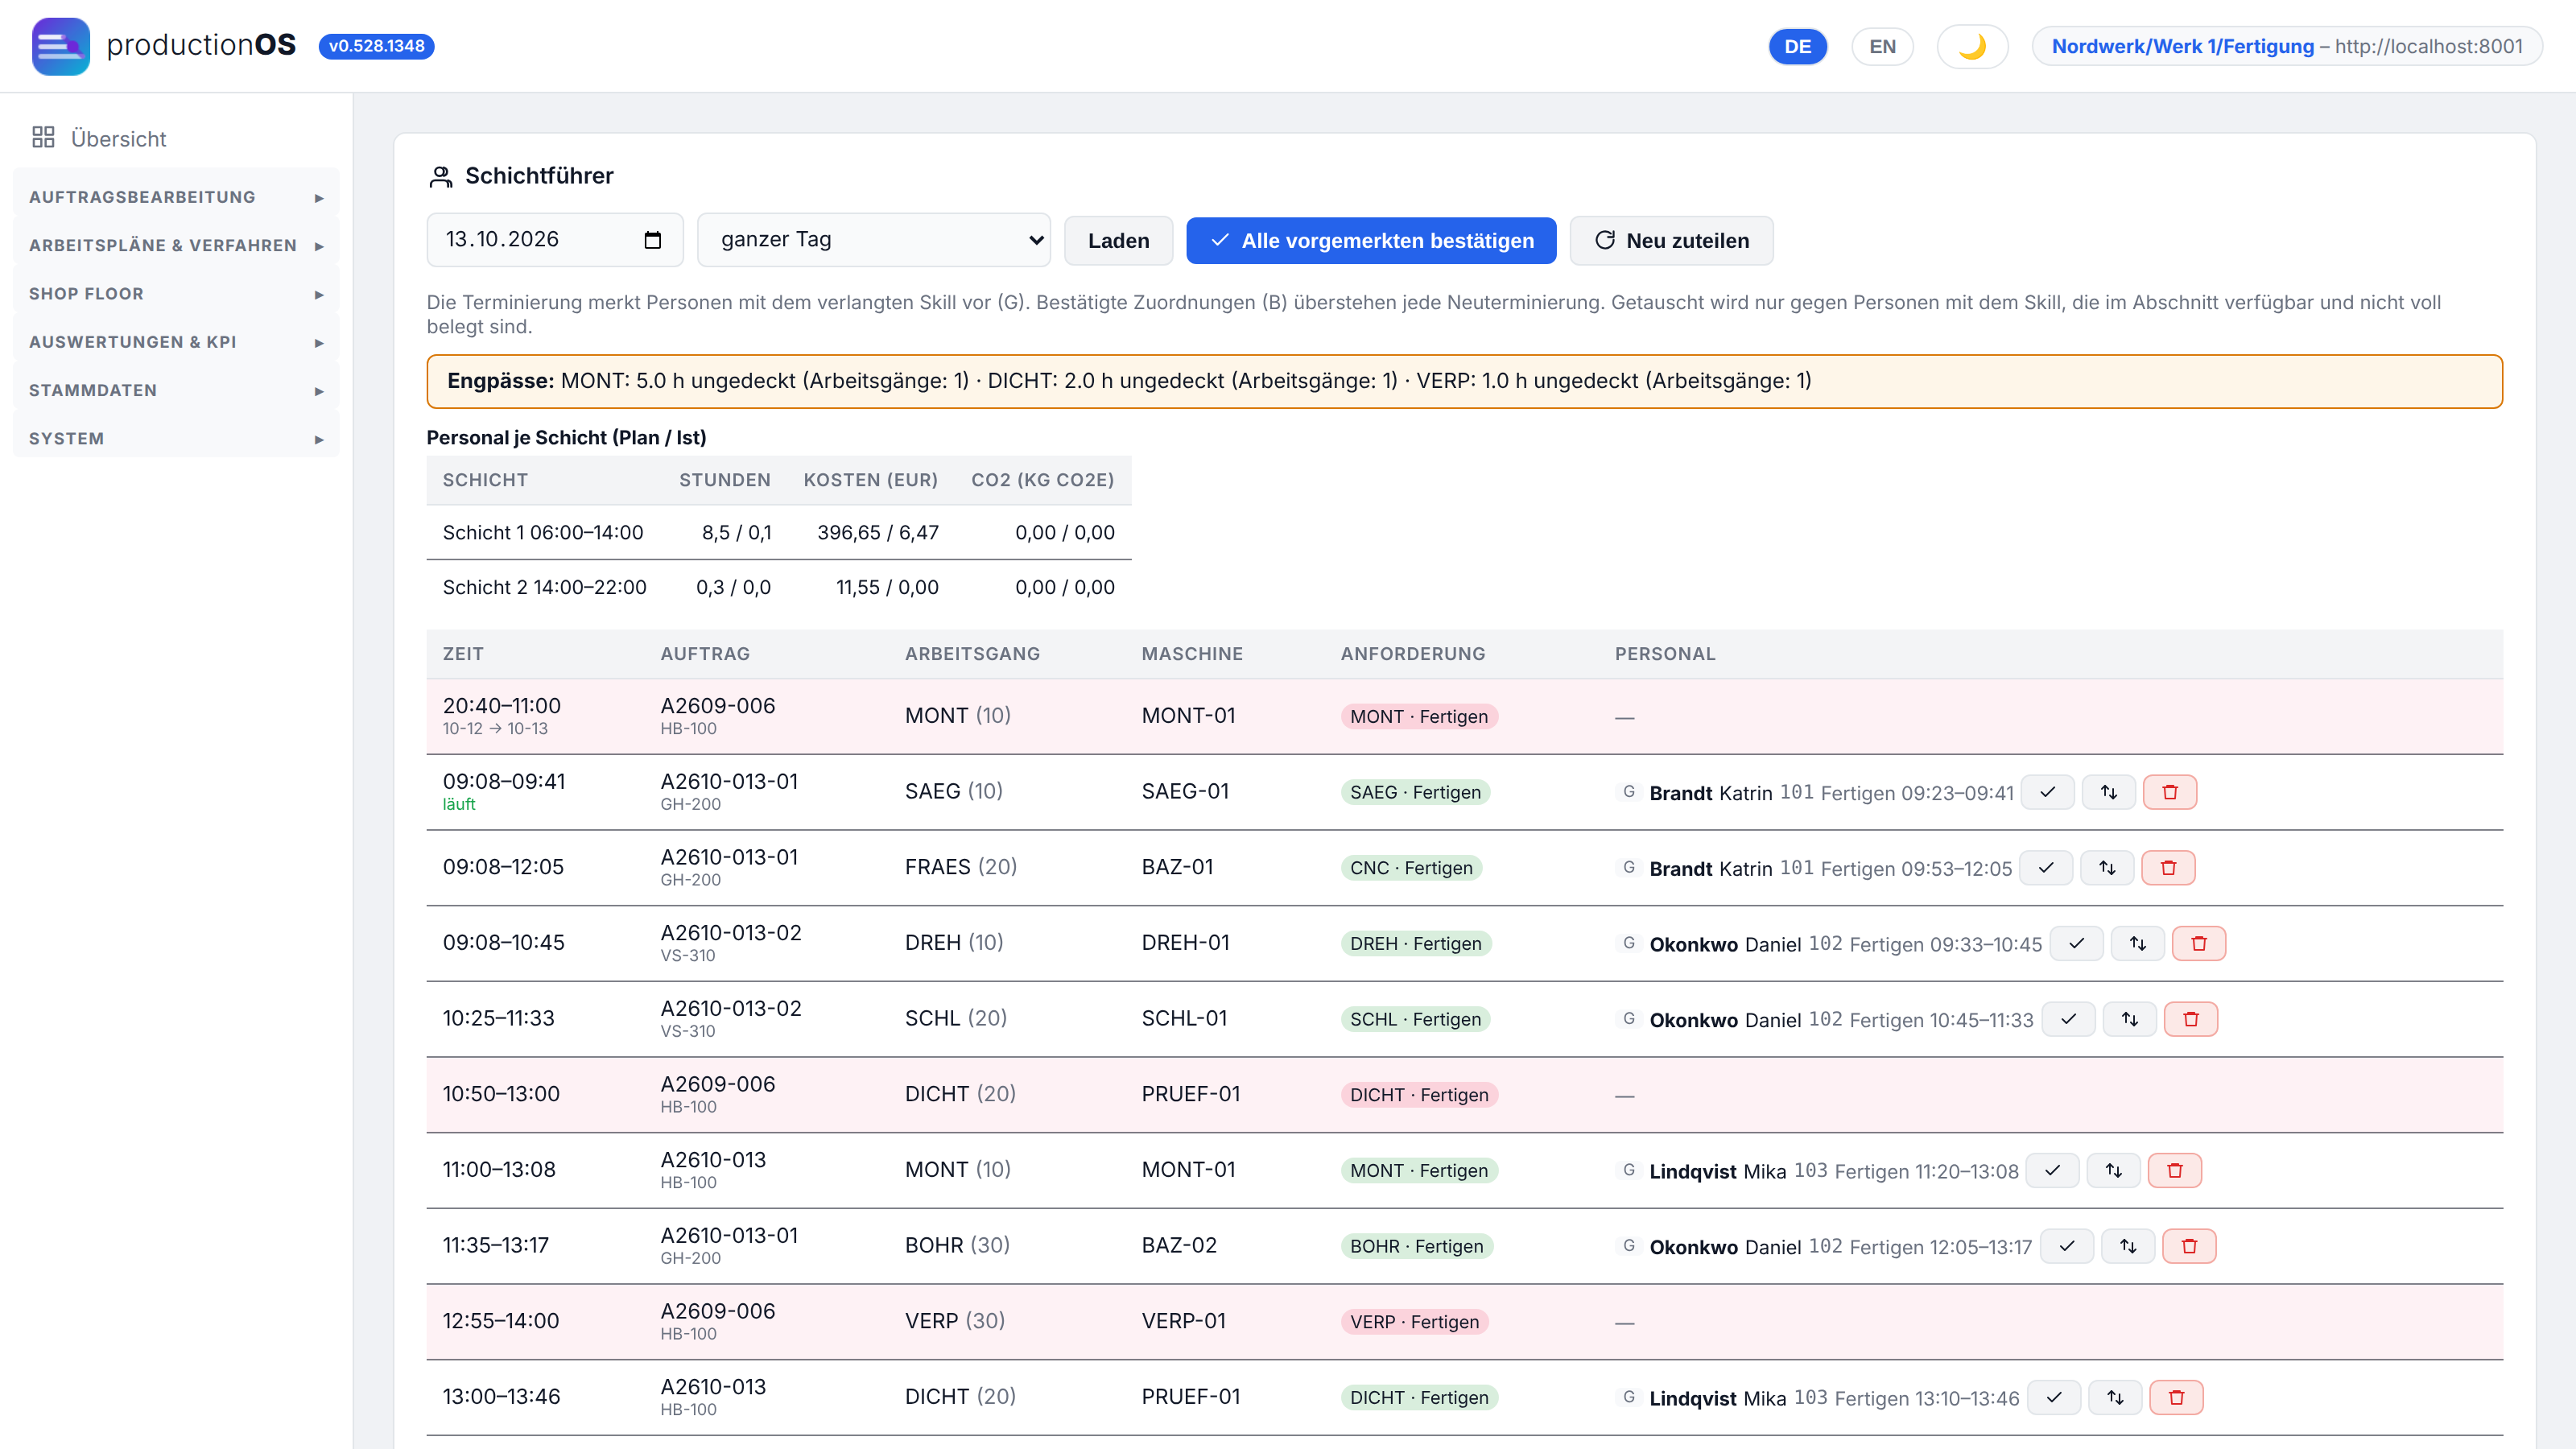The width and height of the screenshot is (2576, 1449).
Task: Click the date input 13.10.2026
Action: [x=554, y=240]
